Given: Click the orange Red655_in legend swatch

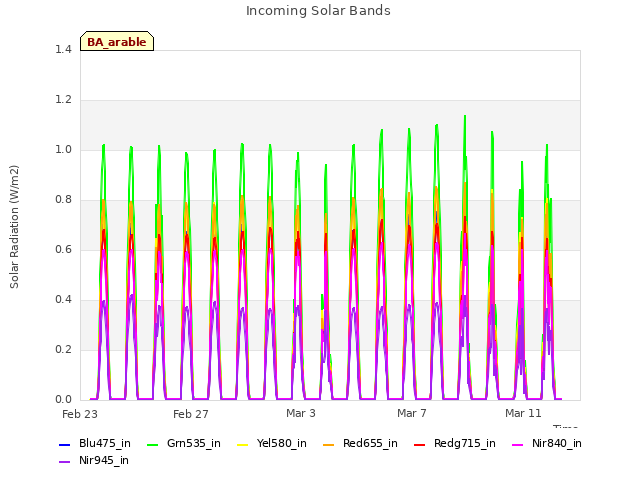Looking at the screenshot, I should (x=329, y=444).
